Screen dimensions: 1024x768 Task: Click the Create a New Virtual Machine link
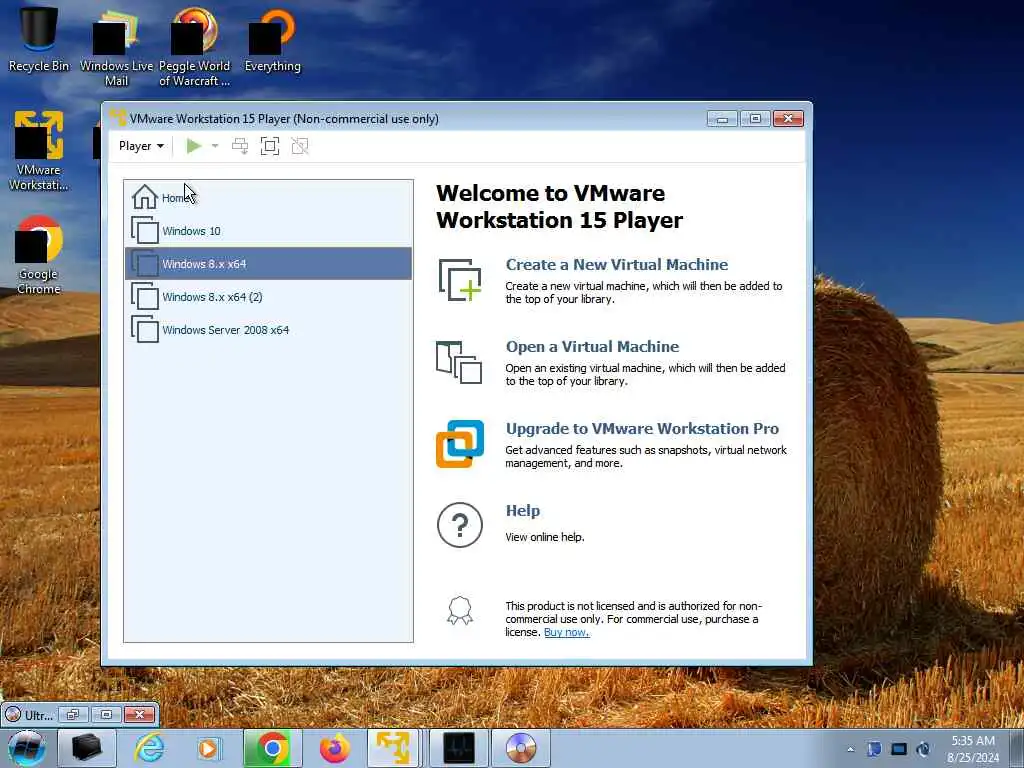(x=616, y=264)
